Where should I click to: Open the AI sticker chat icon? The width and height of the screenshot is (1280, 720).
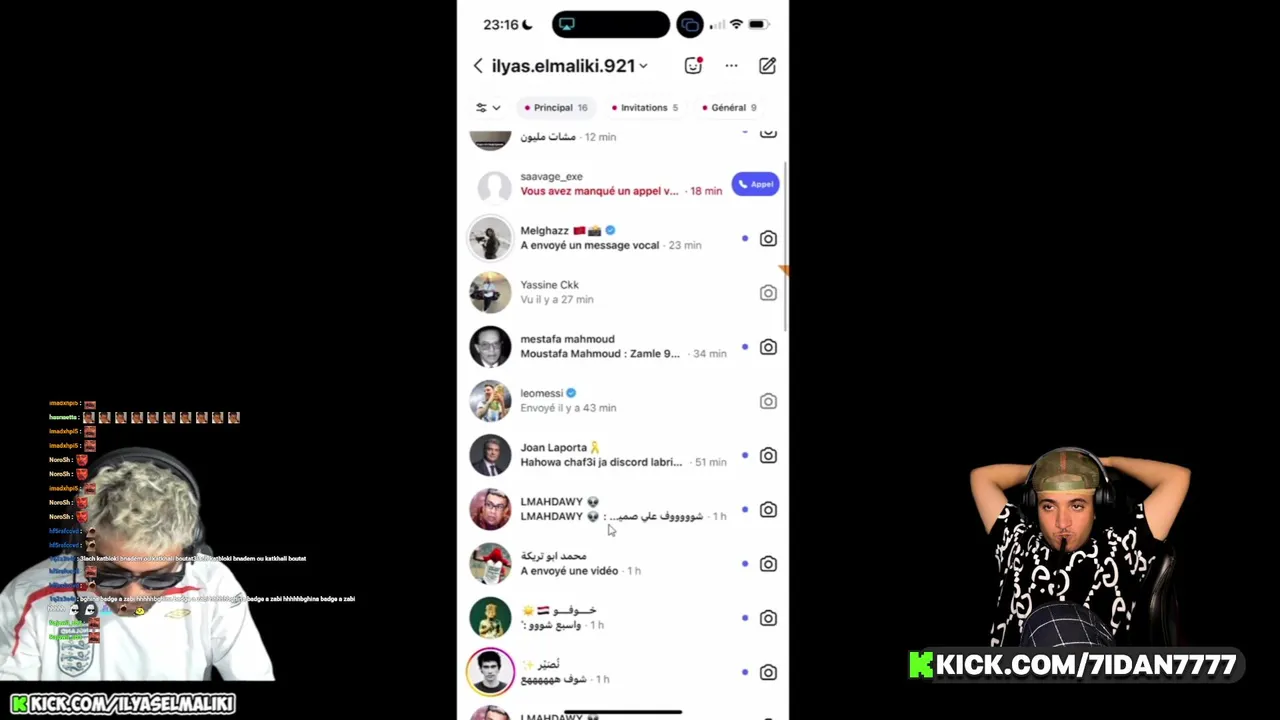click(693, 66)
